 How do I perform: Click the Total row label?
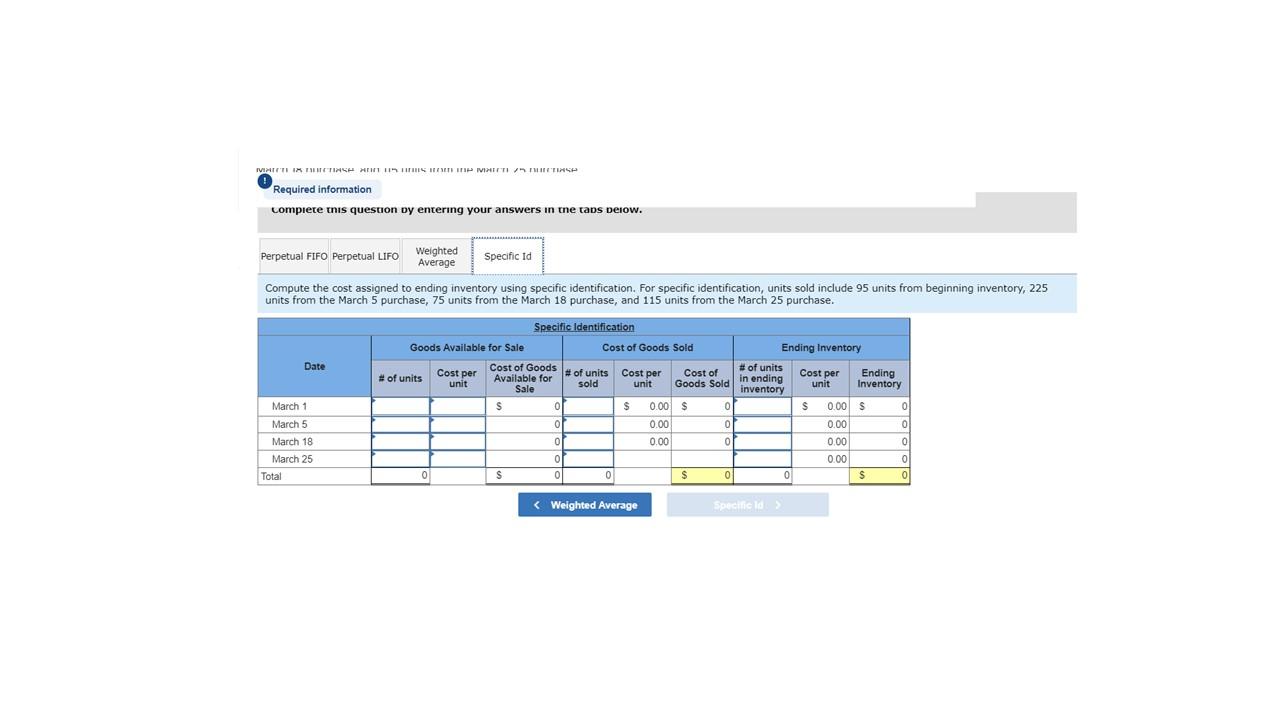271,476
